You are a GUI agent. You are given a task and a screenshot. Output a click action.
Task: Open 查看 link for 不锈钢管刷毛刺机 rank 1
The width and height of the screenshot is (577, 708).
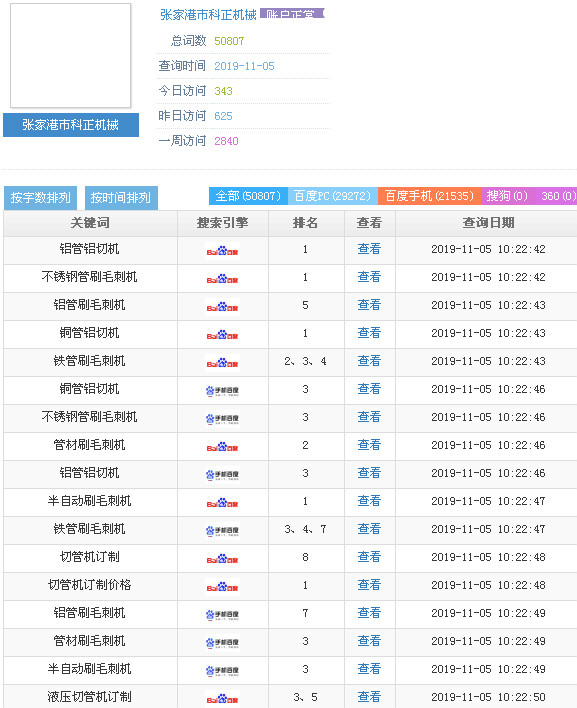(369, 277)
